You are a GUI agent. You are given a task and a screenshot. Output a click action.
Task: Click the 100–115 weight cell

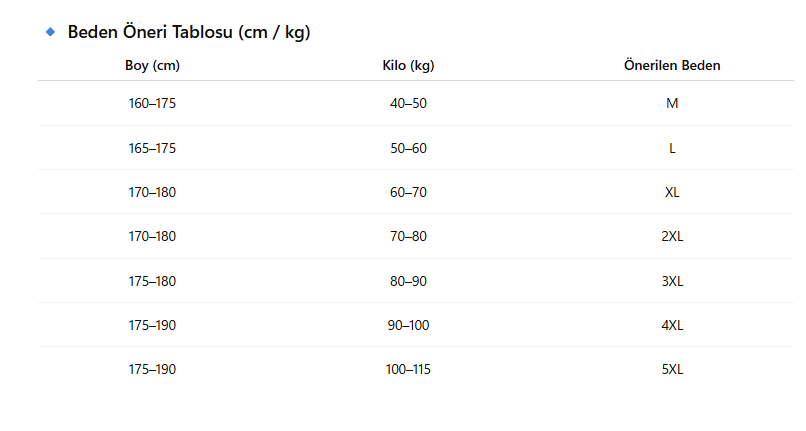(x=408, y=369)
